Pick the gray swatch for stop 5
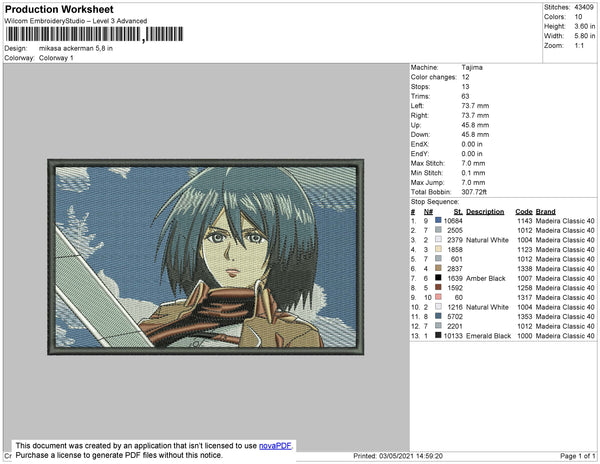 pyautogui.click(x=438, y=259)
